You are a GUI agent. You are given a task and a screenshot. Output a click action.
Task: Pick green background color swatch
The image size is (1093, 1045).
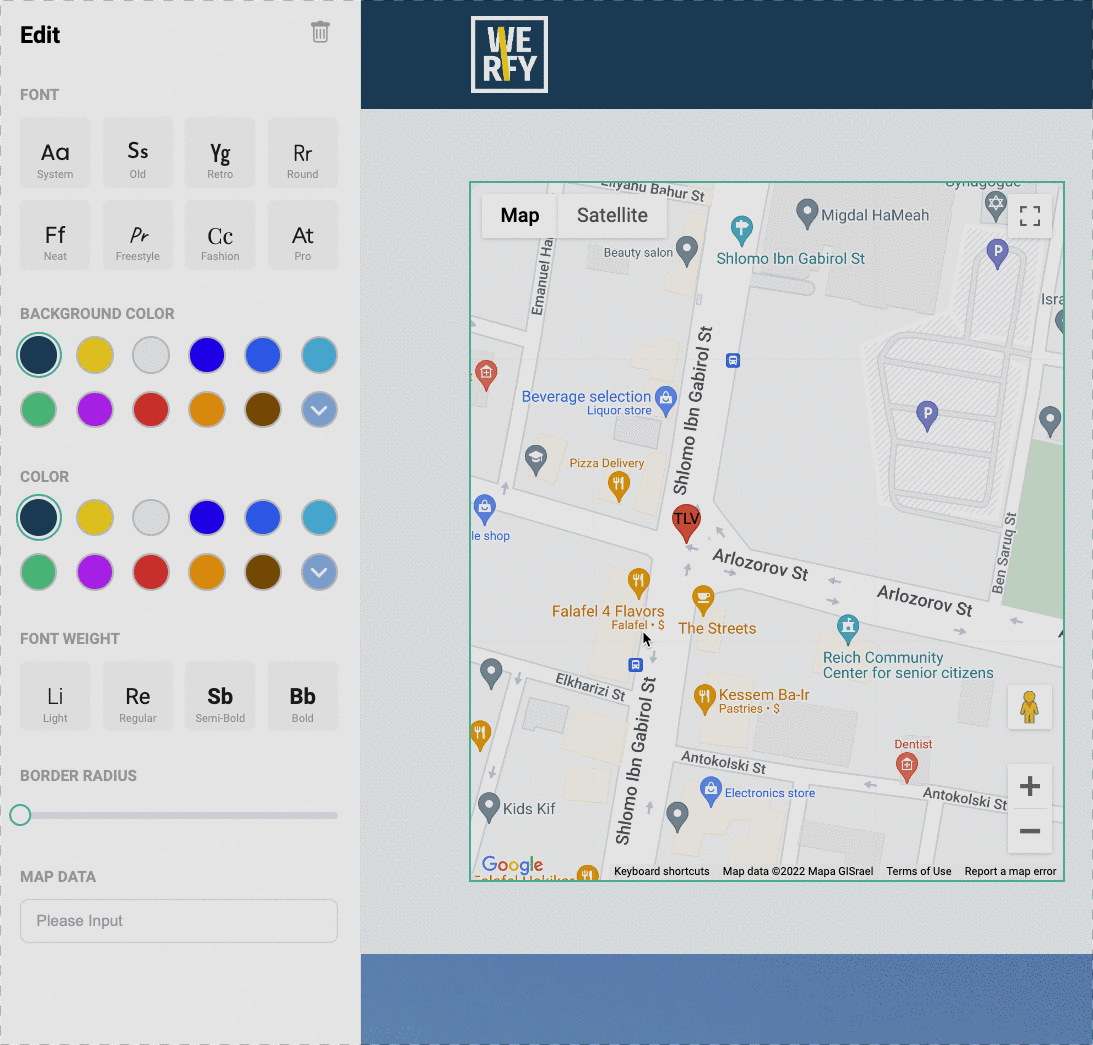[38, 410]
